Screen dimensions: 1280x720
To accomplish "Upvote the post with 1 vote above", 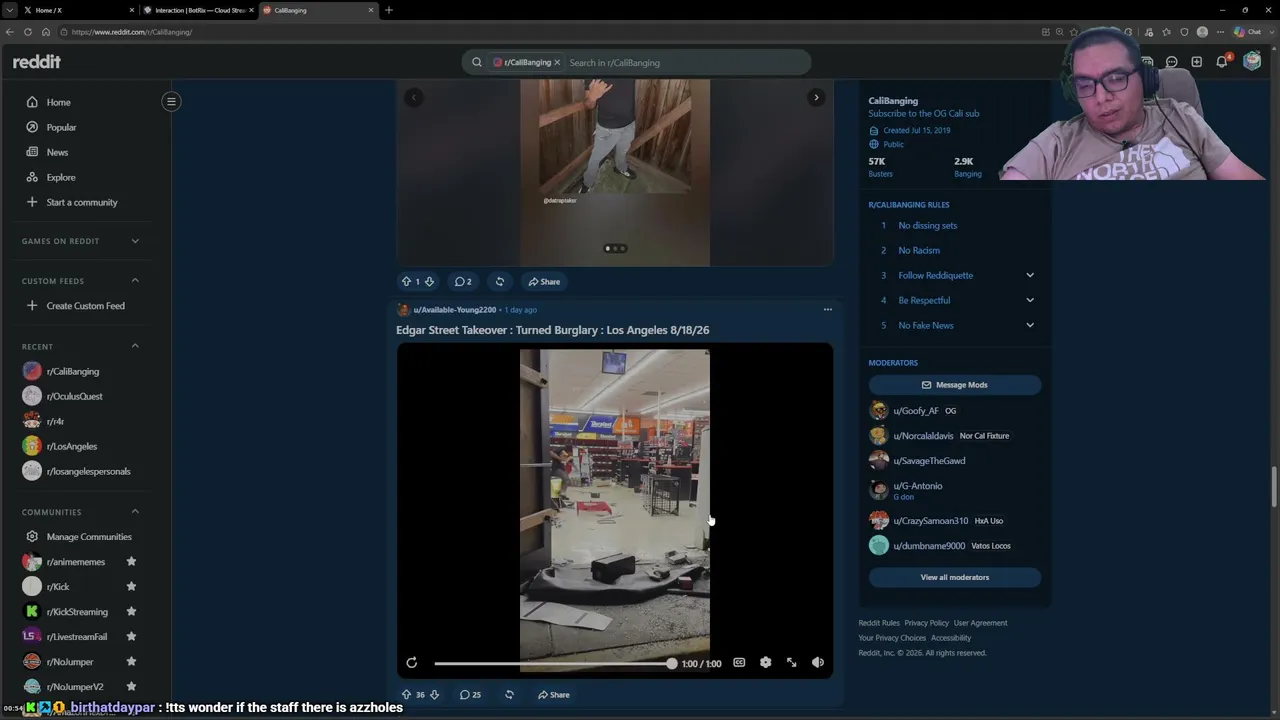I will (x=406, y=281).
